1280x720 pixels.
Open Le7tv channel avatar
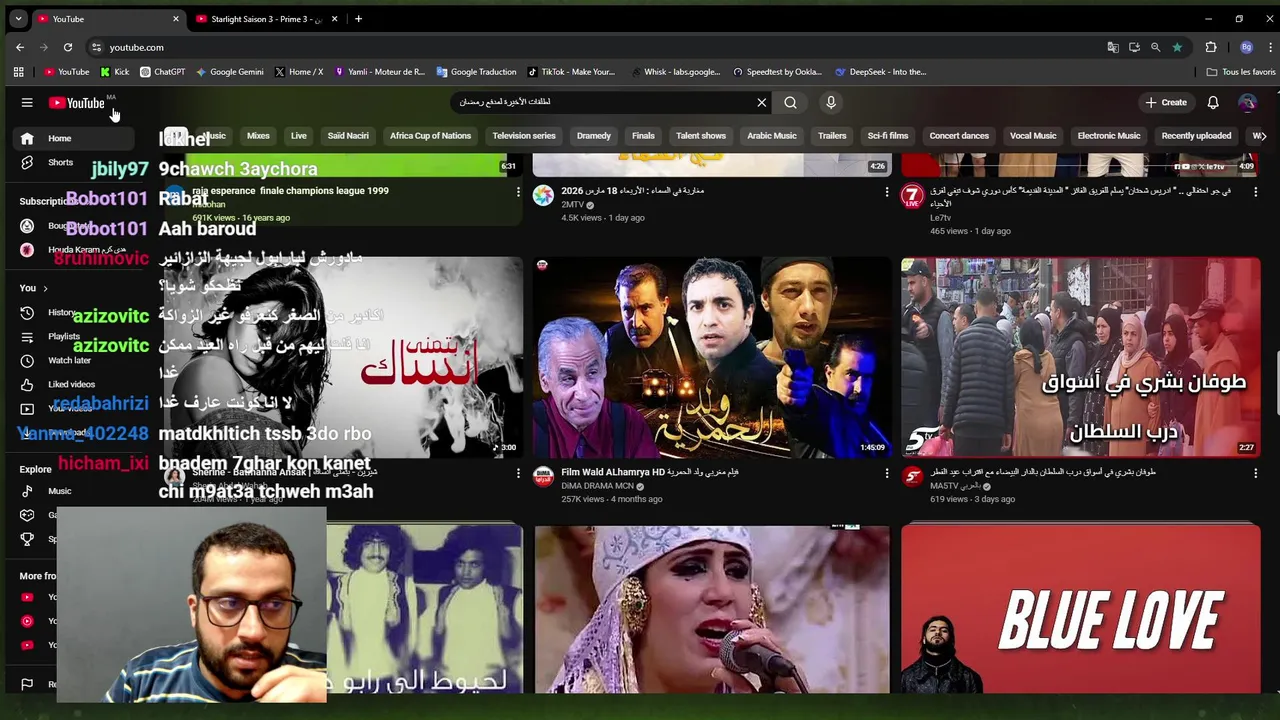coord(912,196)
